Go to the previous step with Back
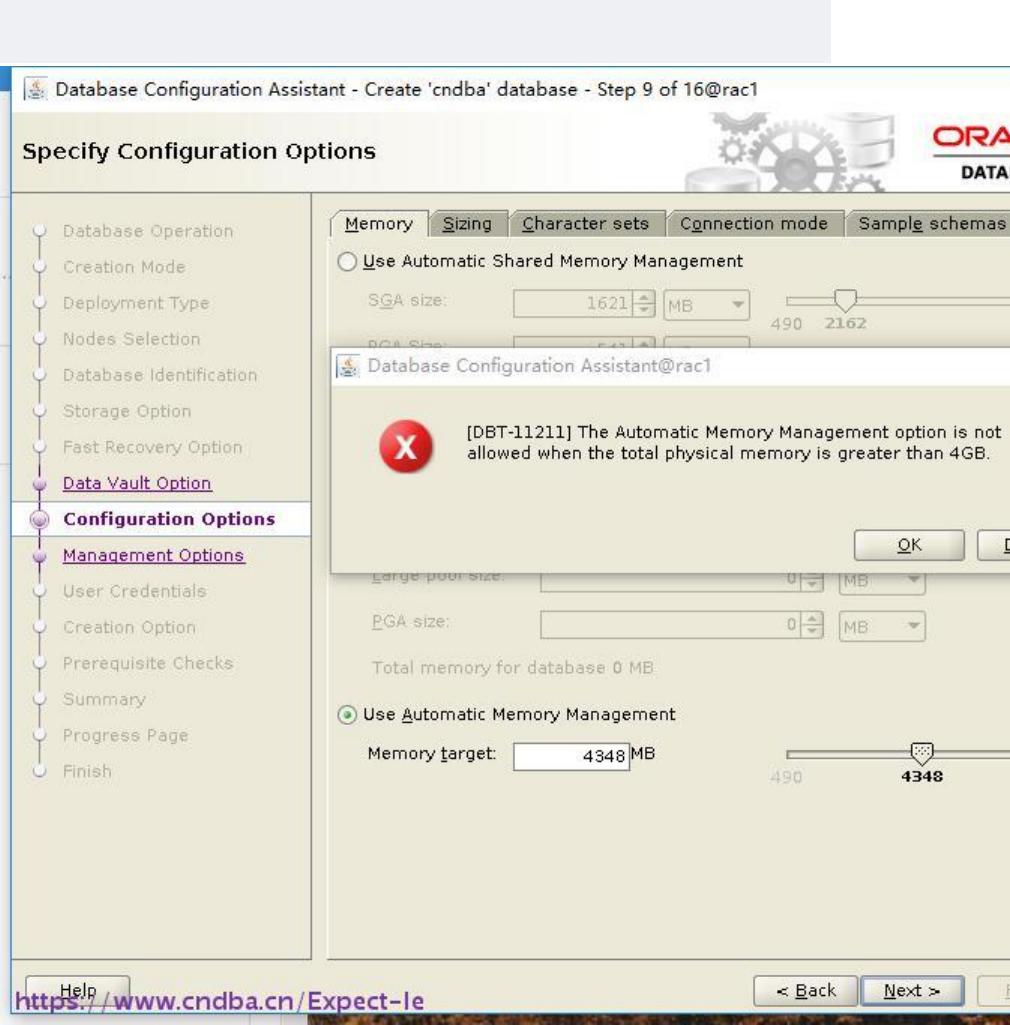1010x1025 pixels. 805,991
